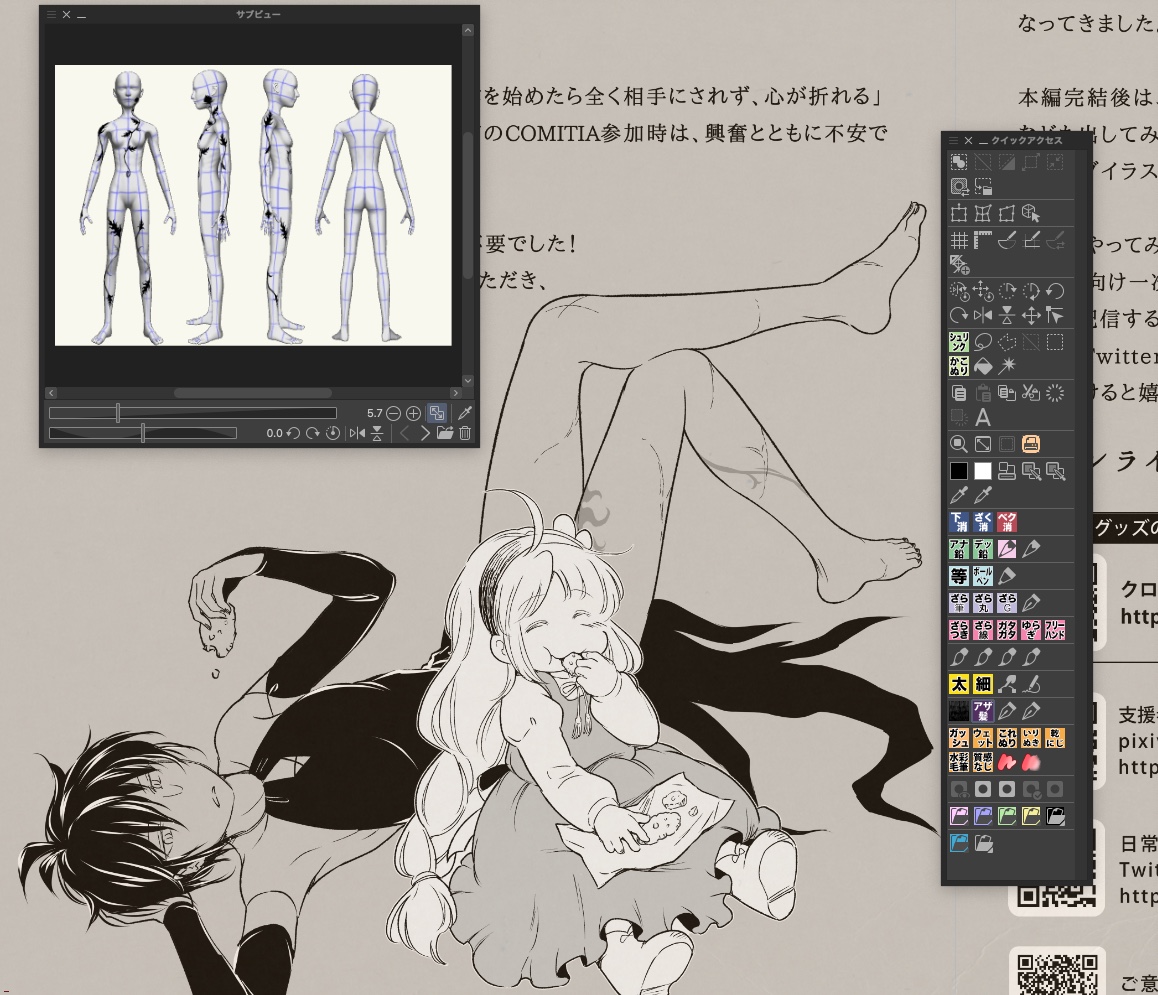Click the Free Transform icon
This screenshot has width=1158, height=995.
click(1007, 213)
